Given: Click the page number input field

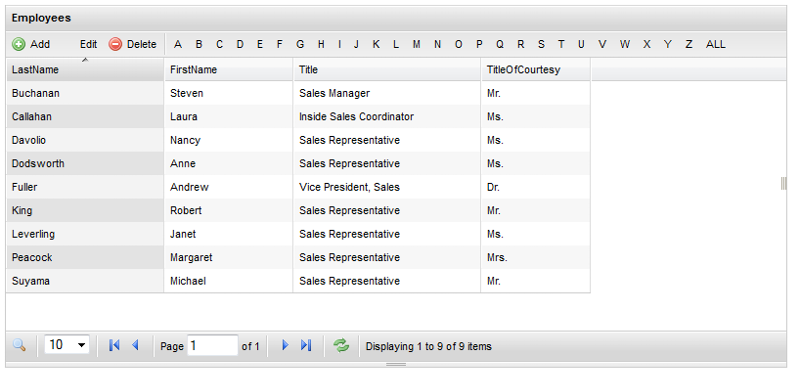Looking at the screenshot, I should tap(212, 345).
